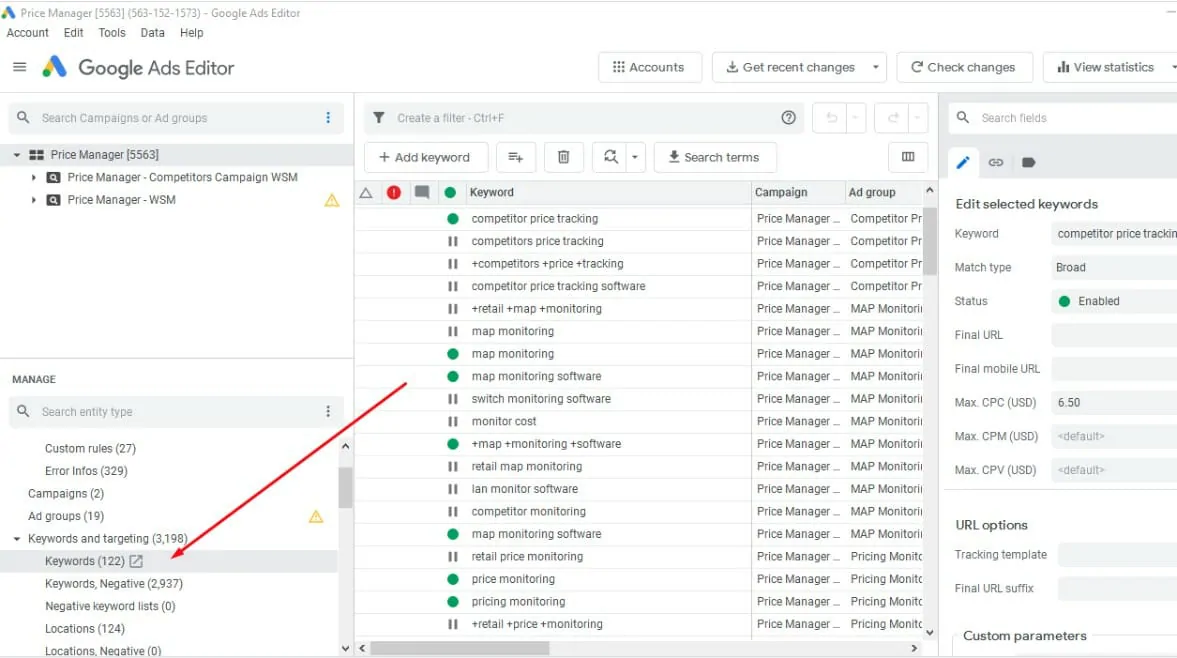
Task: Click the Accounts button
Action: (x=649, y=67)
